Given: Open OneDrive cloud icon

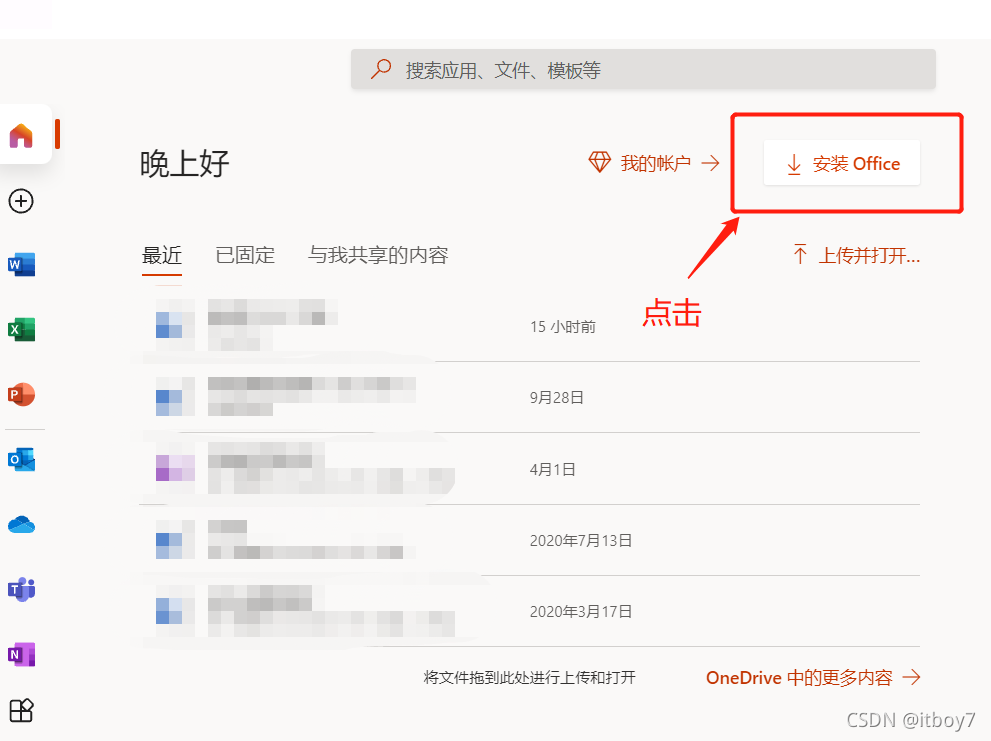Looking at the screenshot, I should pyautogui.click(x=21, y=525).
